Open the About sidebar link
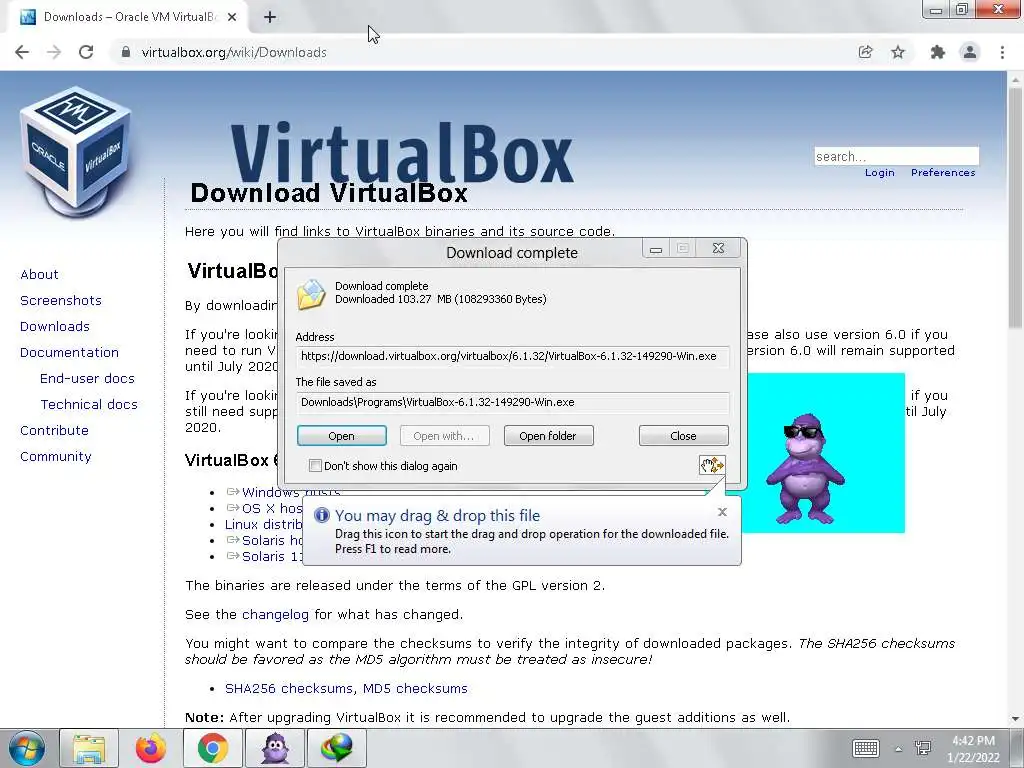 point(39,274)
